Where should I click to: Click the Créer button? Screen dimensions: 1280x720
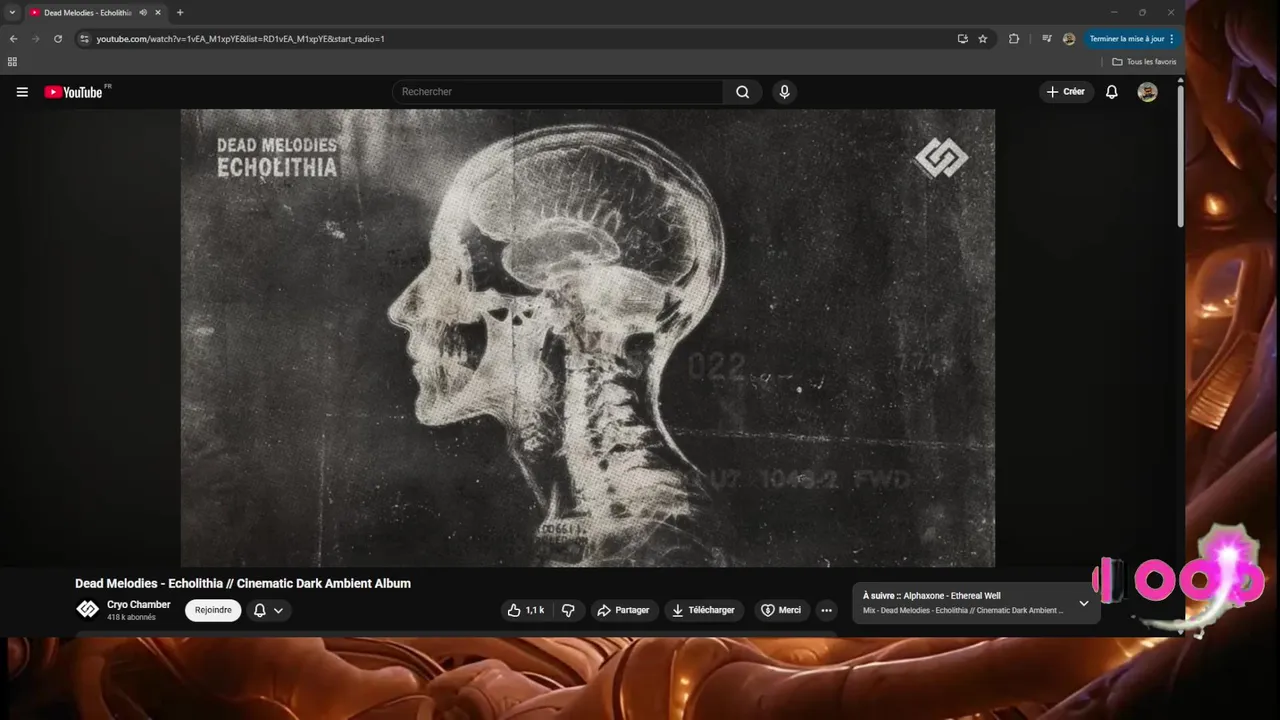coord(1066,92)
